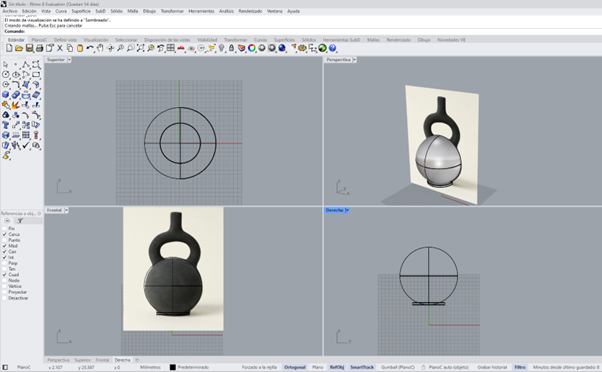Select the Pan hand tool
The width and height of the screenshot is (602, 372).
[100, 48]
